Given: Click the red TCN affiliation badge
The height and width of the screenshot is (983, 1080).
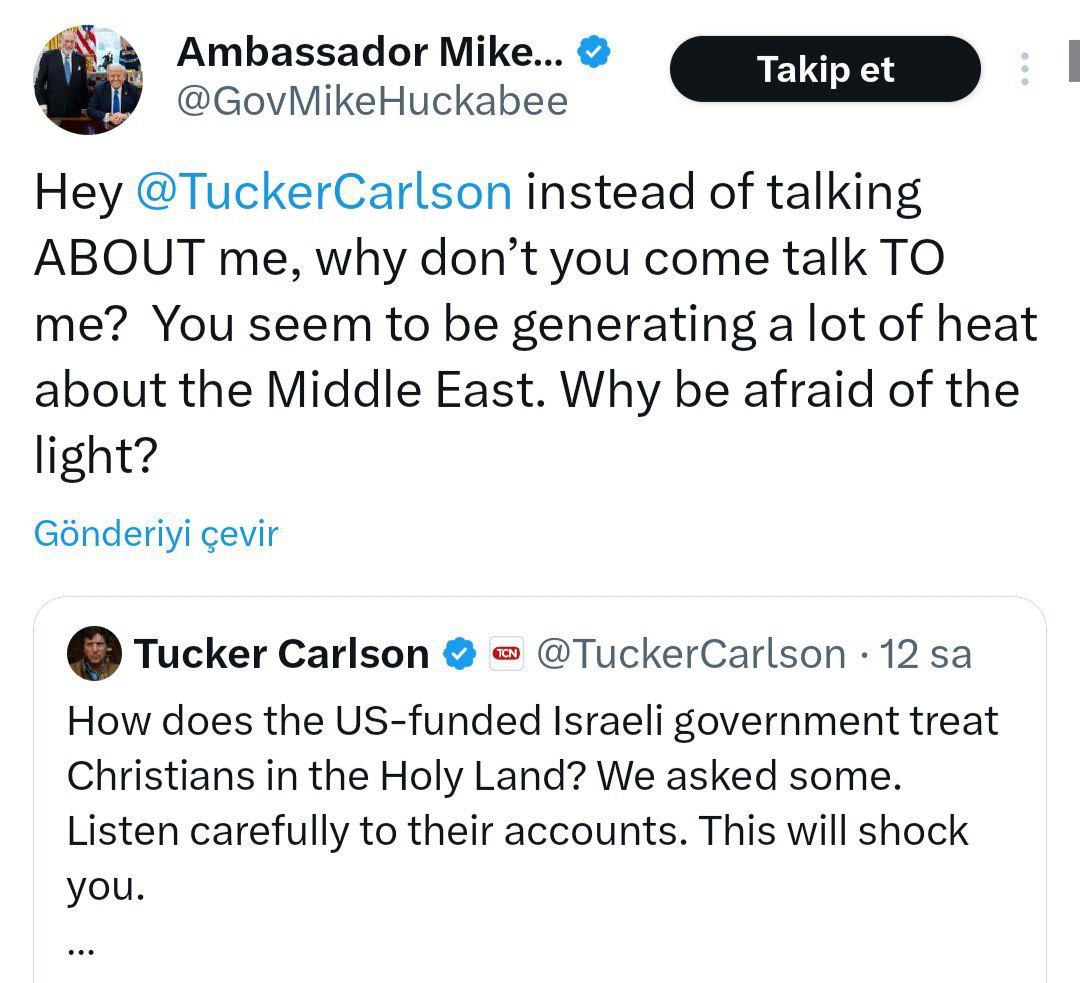Looking at the screenshot, I should [x=507, y=655].
